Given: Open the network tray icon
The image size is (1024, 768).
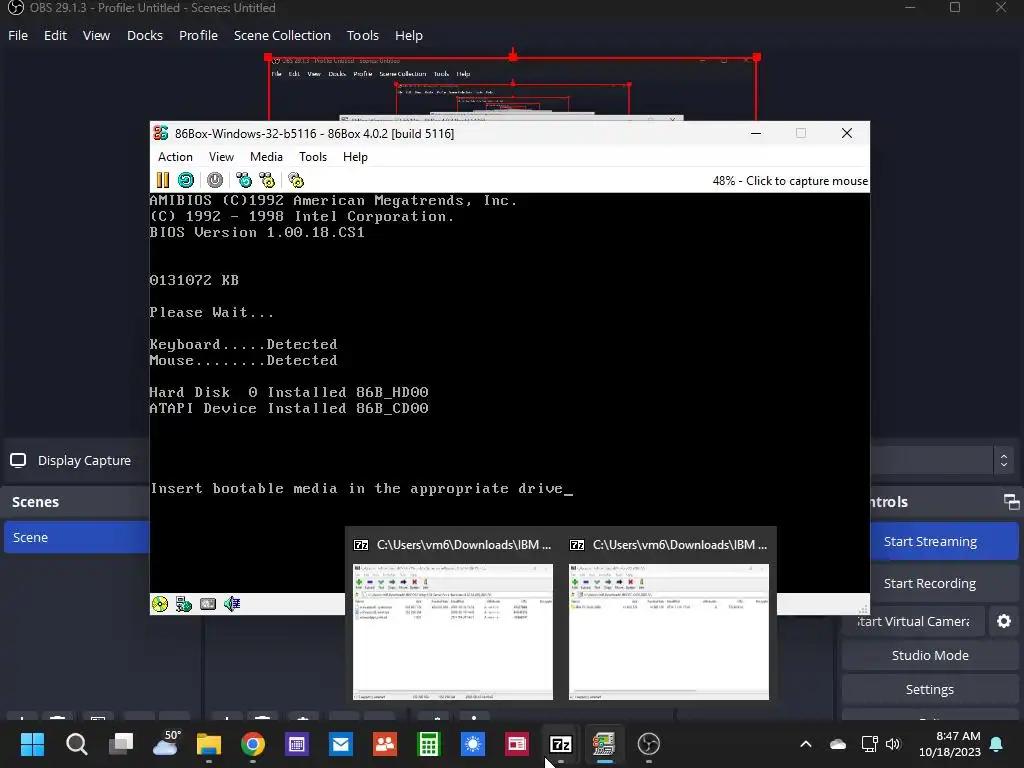Looking at the screenshot, I should pos(869,744).
